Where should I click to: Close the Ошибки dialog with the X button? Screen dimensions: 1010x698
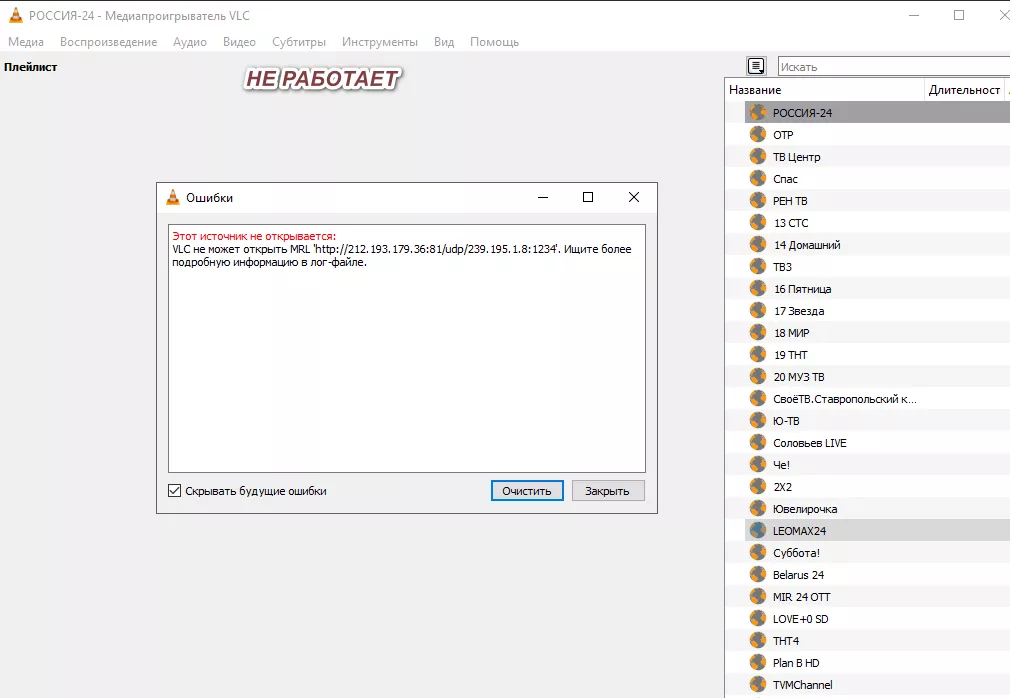coord(634,197)
